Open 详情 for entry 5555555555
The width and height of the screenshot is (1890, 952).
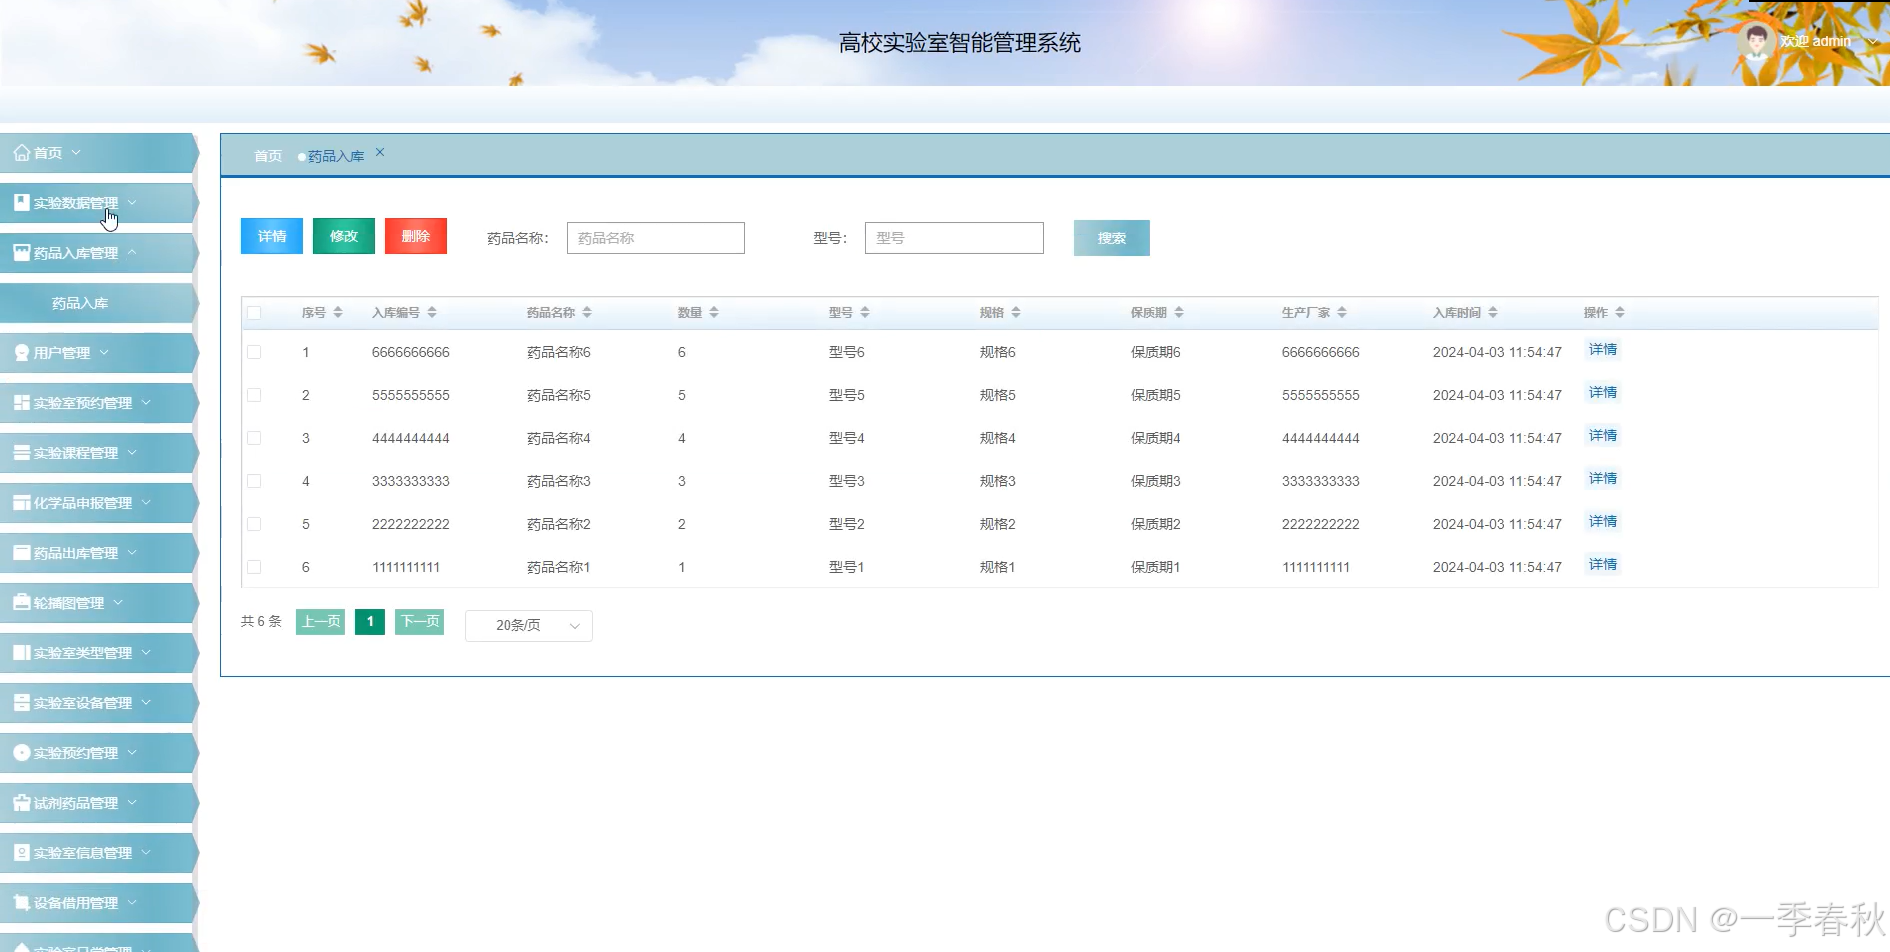click(1601, 392)
